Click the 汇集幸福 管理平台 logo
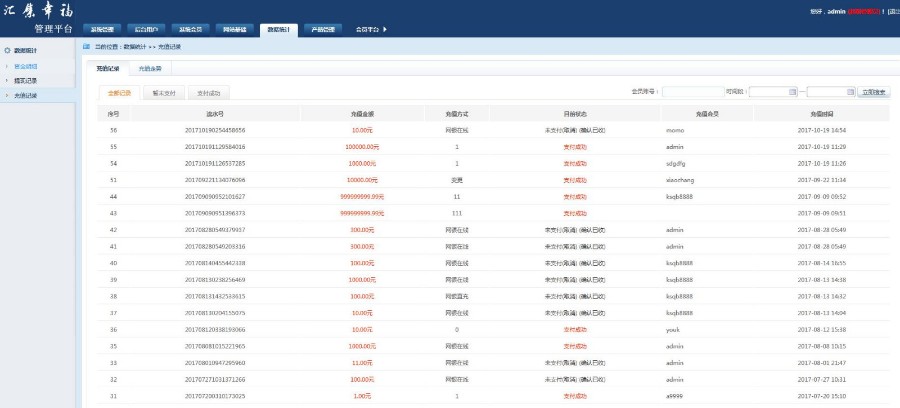The image size is (900, 408). (38, 18)
